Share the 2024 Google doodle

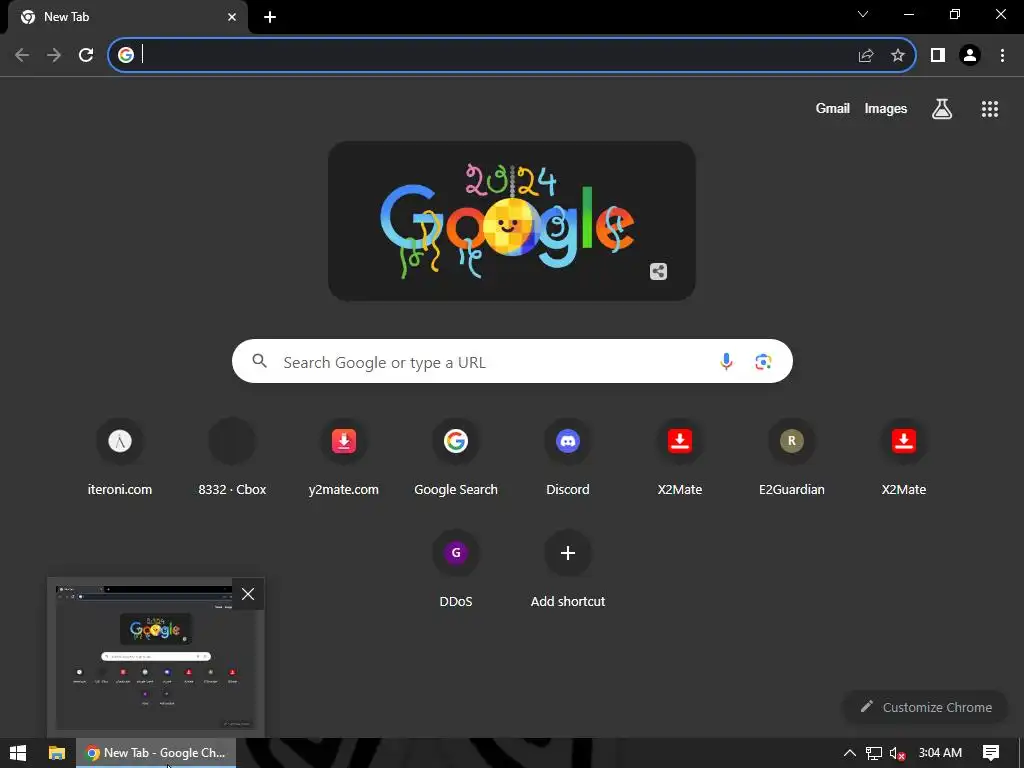pyautogui.click(x=658, y=272)
